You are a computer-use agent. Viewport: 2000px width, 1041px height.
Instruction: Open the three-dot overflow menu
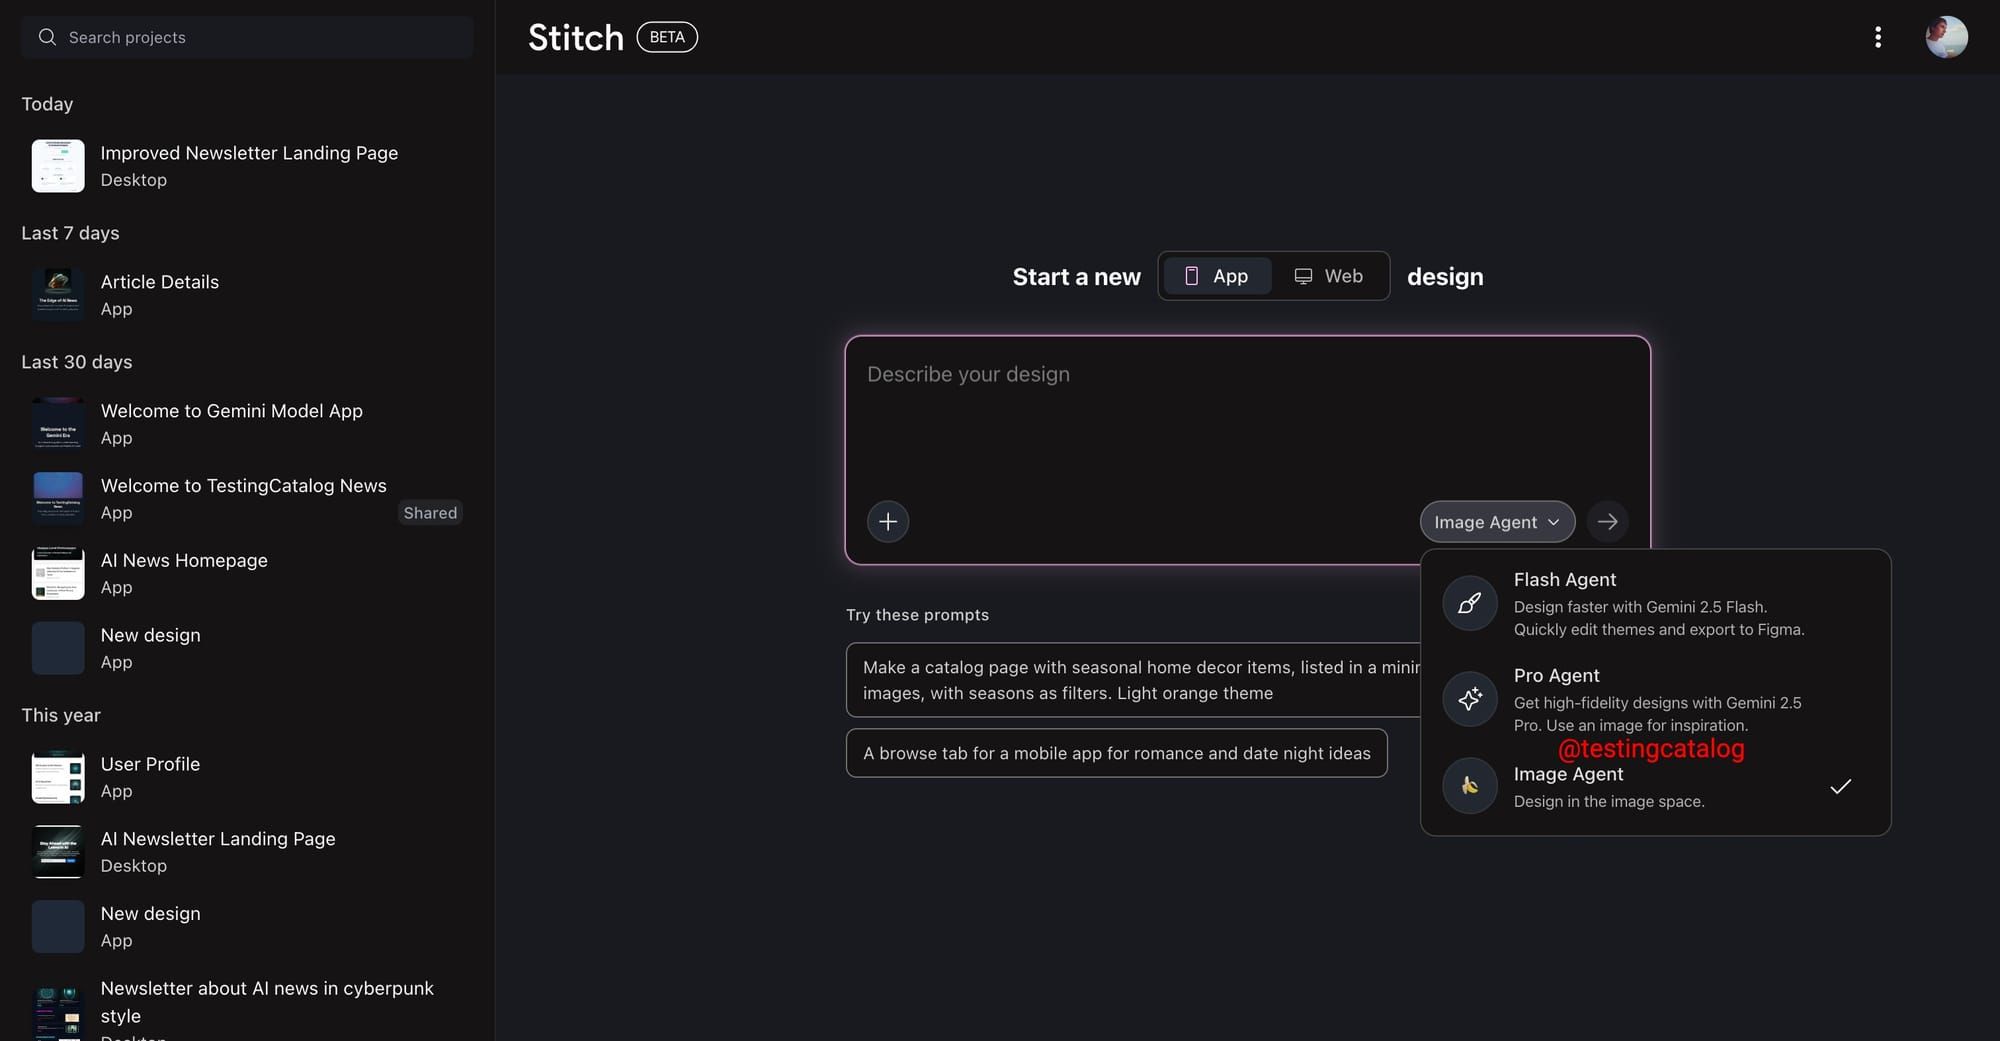1879,37
